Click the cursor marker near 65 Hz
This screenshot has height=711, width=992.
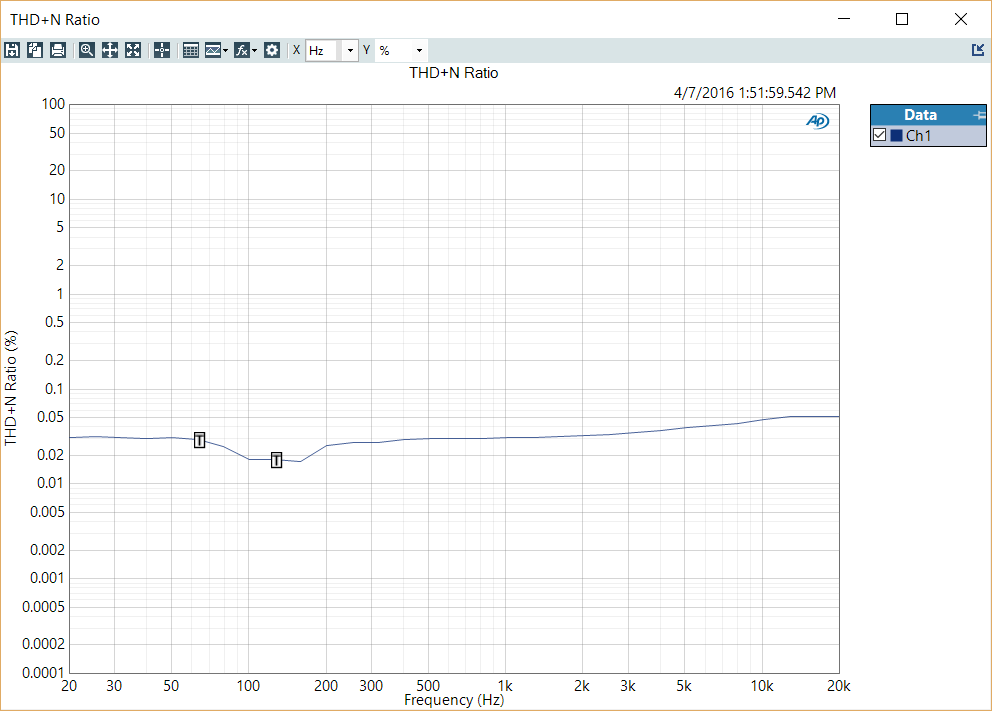(199, 440)
